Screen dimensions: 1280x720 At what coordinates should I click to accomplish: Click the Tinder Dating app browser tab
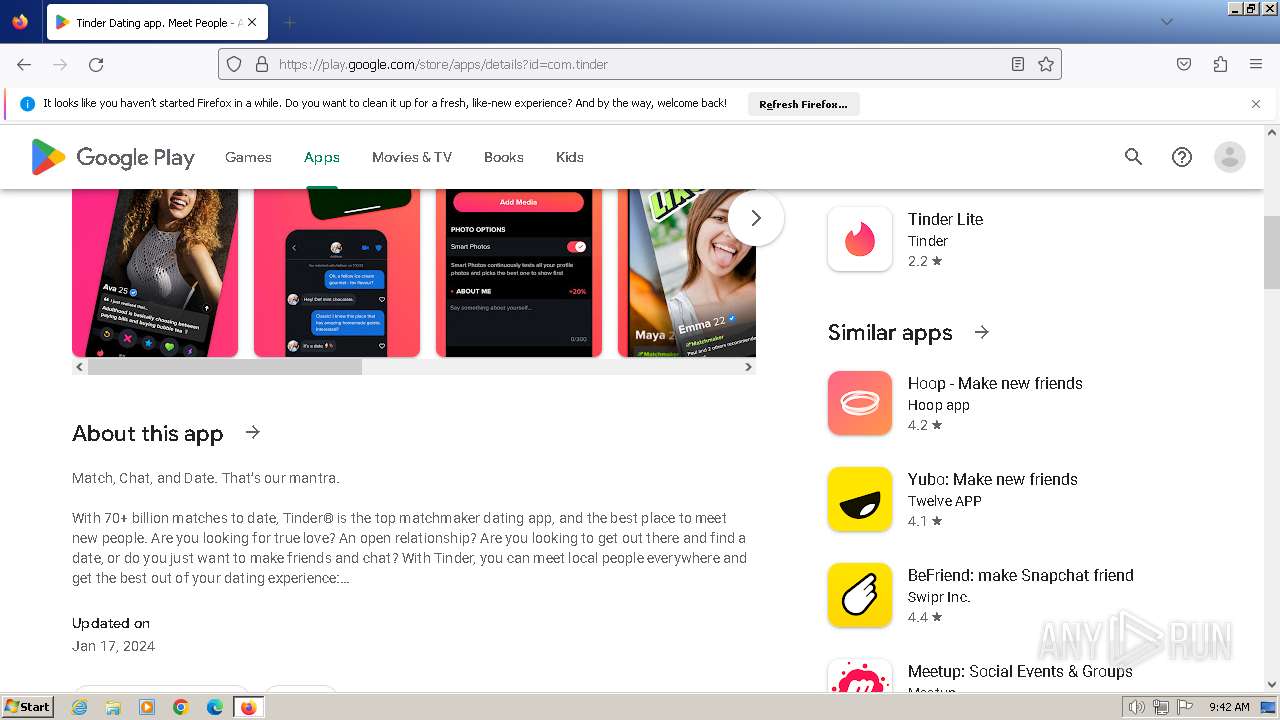pyautogui.click(x=156, y=22)
